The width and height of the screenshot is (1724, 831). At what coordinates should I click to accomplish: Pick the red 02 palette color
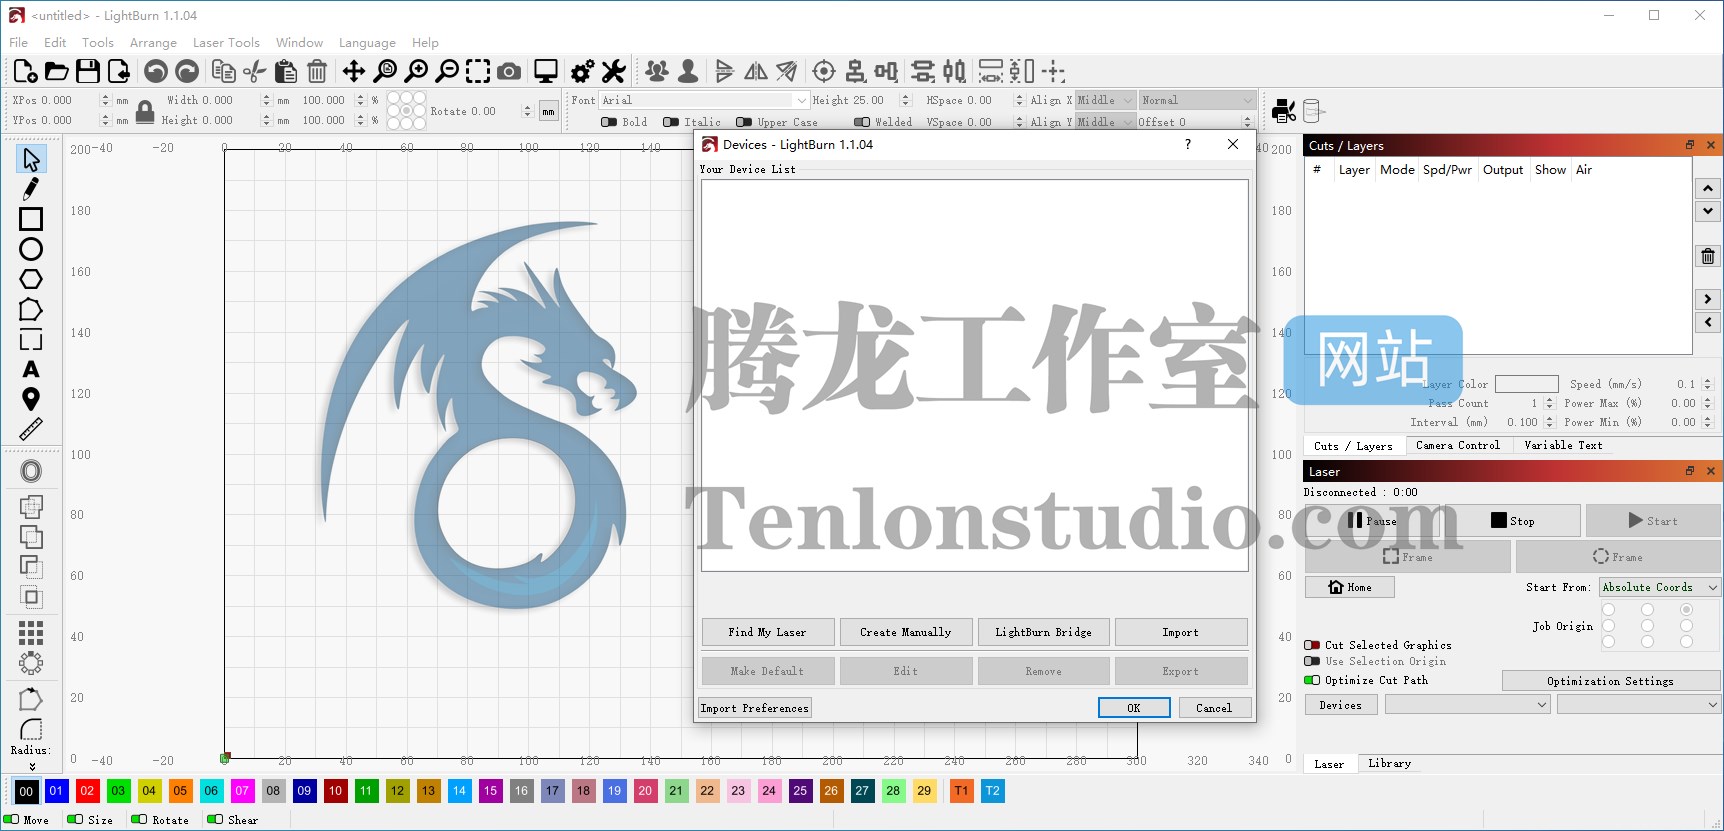click(87, 791)
